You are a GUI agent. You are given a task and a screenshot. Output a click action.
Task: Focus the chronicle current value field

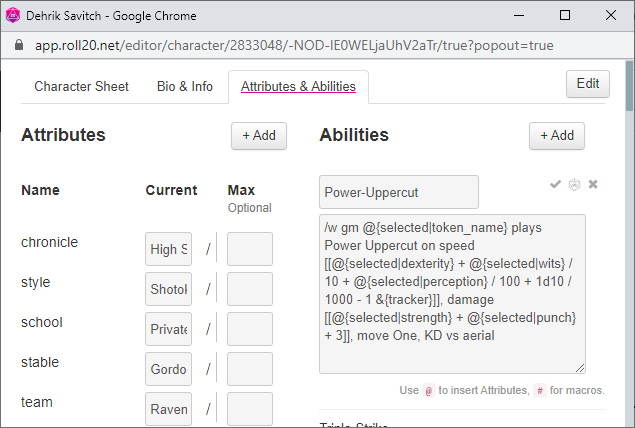(x=168, y=249)
